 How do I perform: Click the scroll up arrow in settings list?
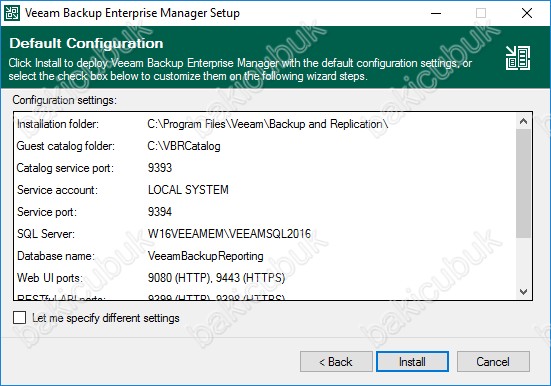point(523,121)
